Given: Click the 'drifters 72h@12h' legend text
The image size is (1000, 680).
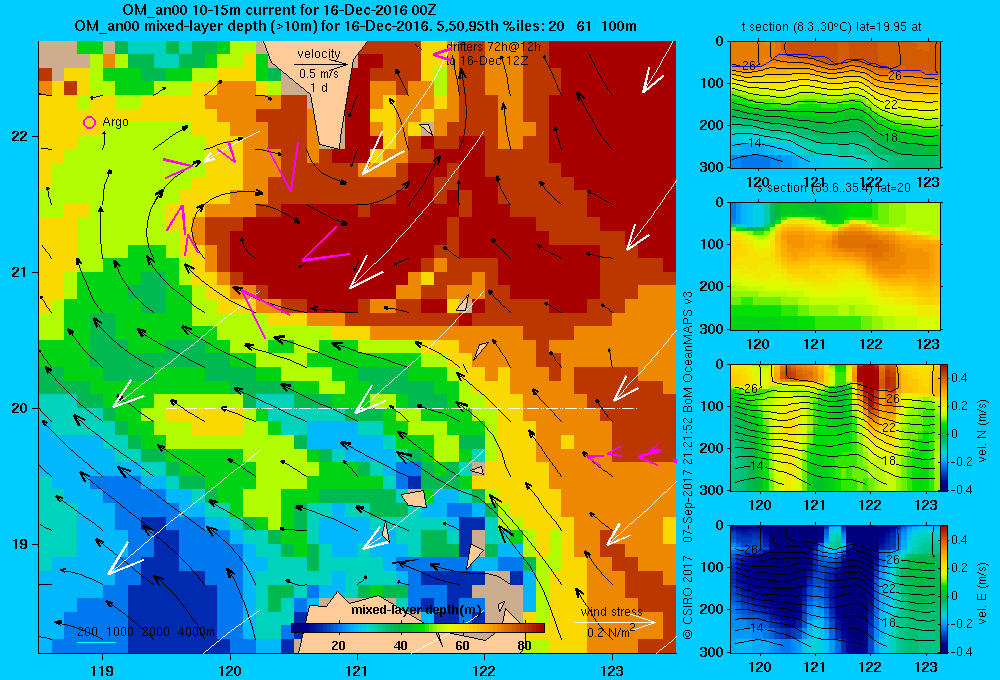Looking at the screenshot, I should [x=494, y=47].
